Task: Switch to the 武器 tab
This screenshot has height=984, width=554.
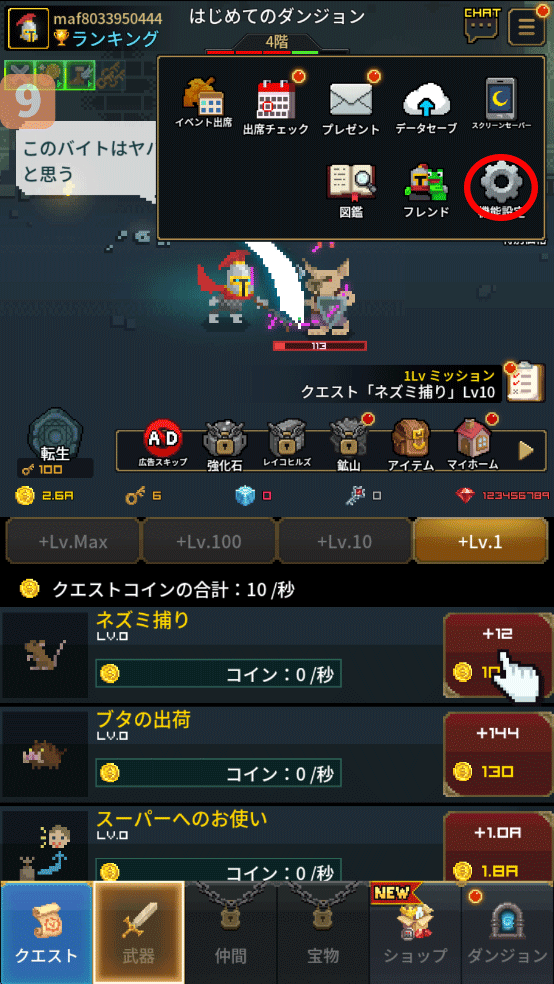Action: click(x=139, y=932)
